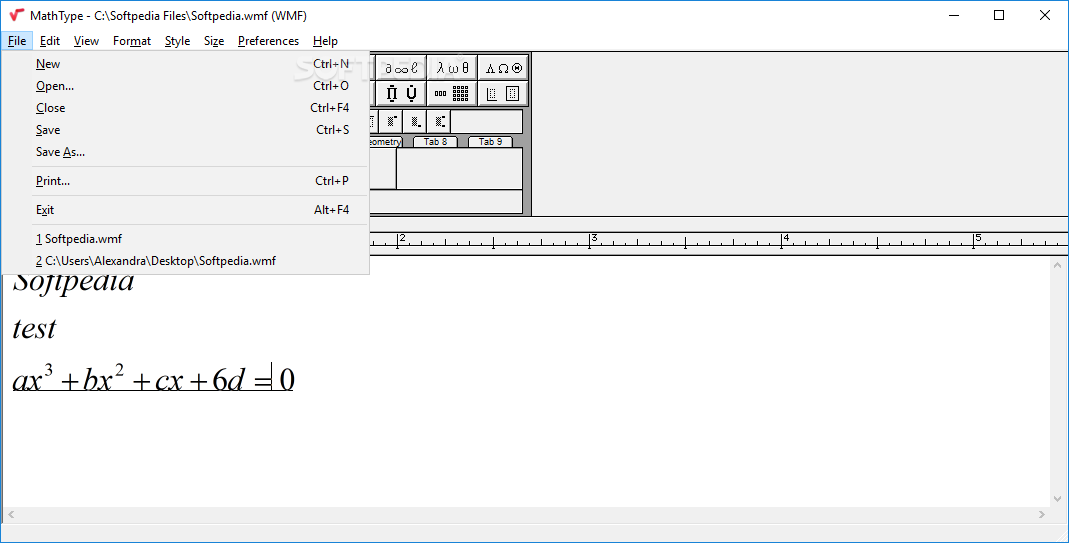Click the ruler at the 4 inch mark
Screen dimensions: 1069x543
[782, 240]
